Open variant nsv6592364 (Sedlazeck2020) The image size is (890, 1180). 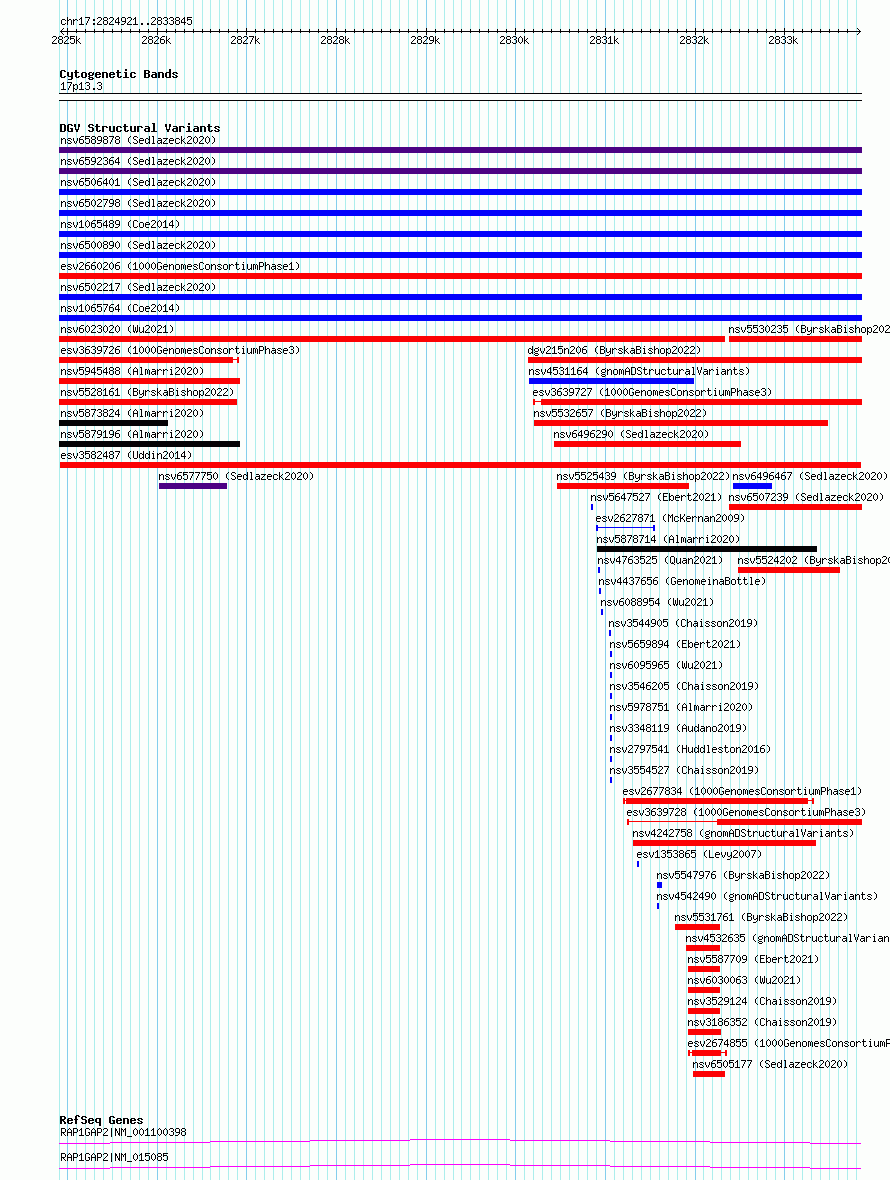coord(138,162)
